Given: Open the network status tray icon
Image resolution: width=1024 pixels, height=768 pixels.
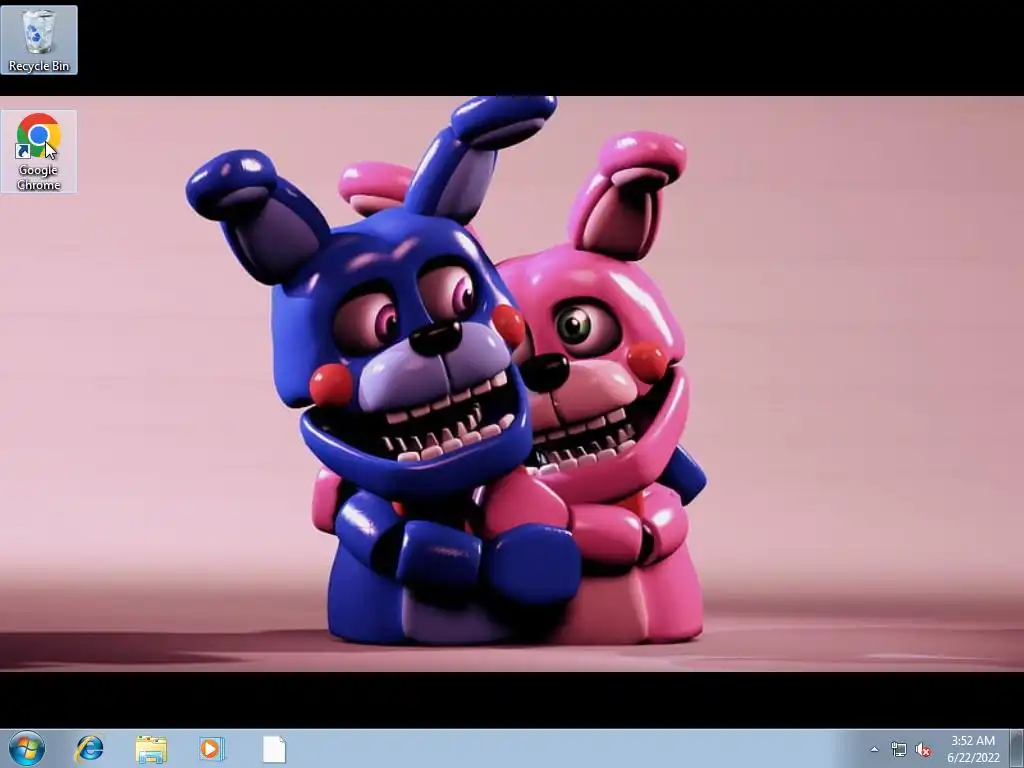Looking at the screenshot, I should click(899, 749).
